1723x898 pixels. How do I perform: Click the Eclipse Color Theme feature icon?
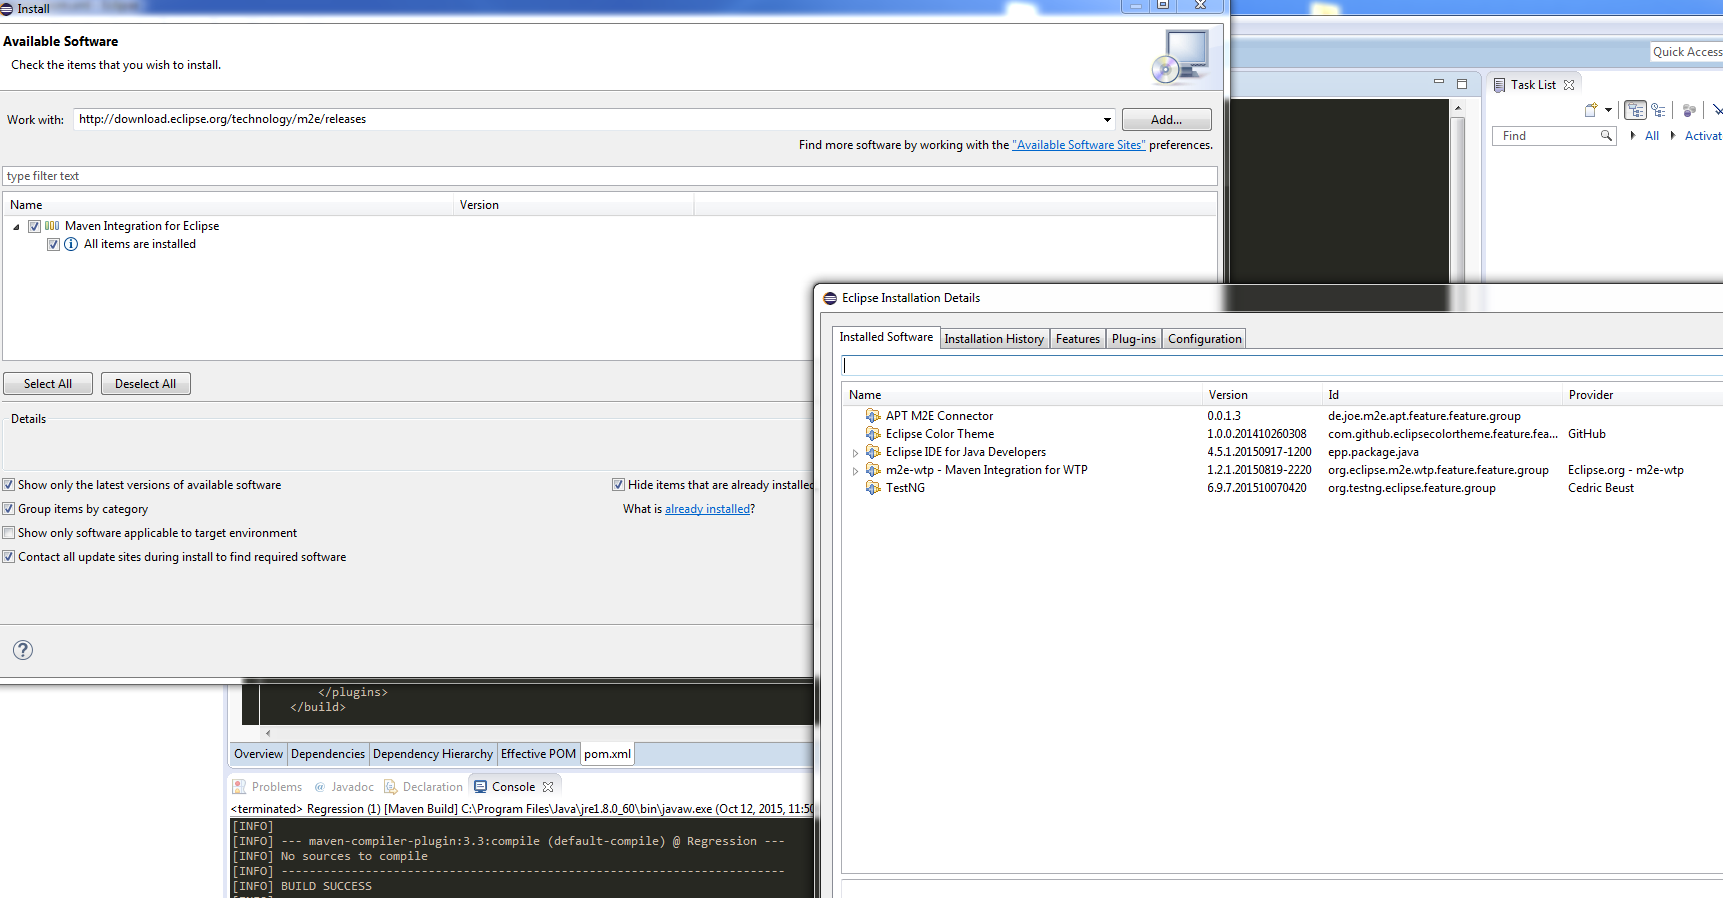873,434
